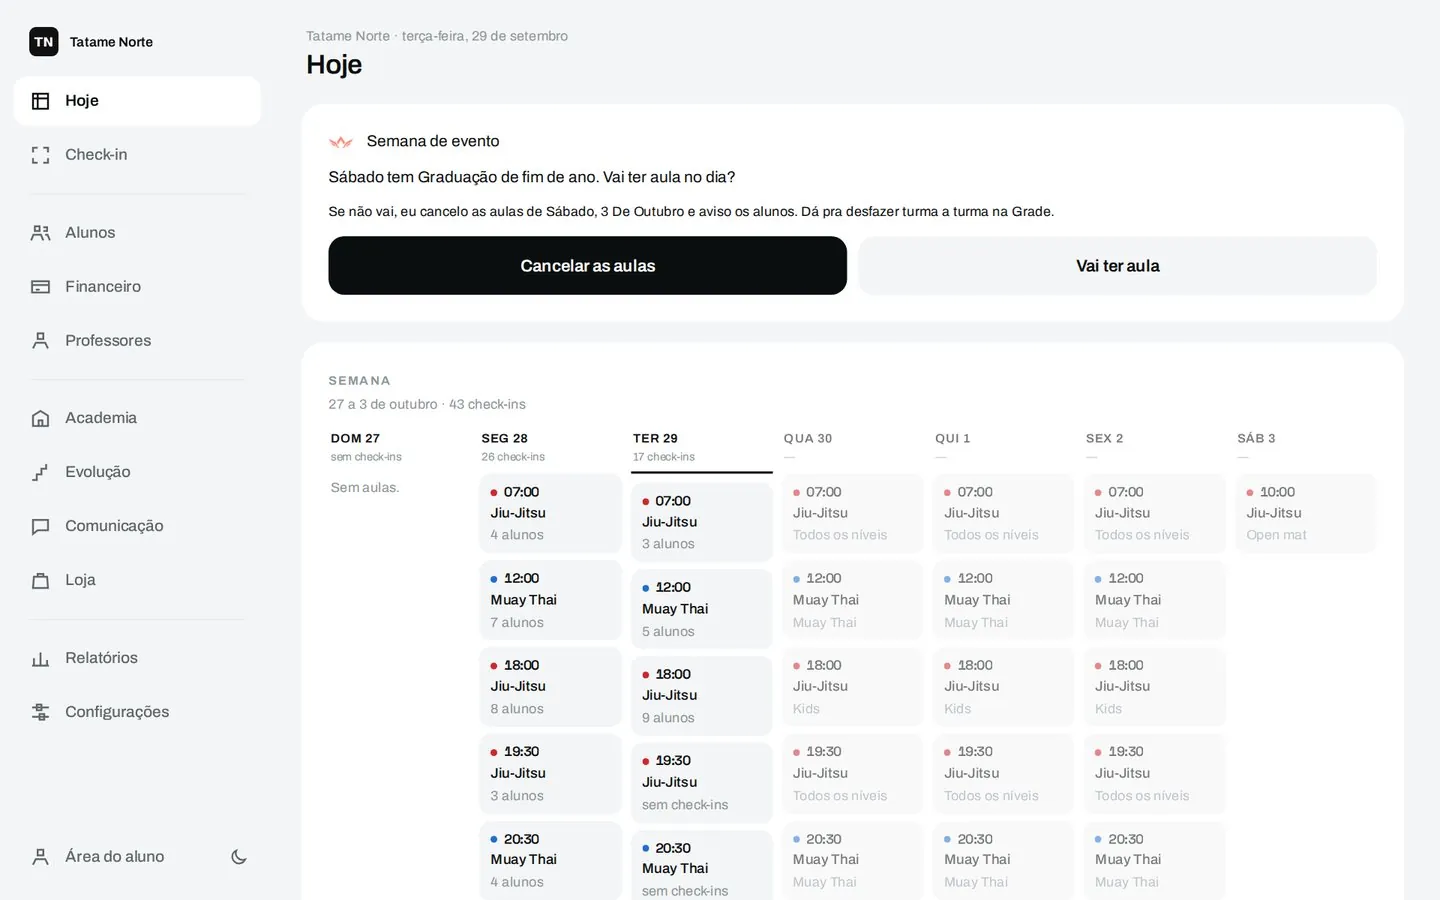
Task: Open Tuesday 07:00 Jiu-Jitsu class with 3 alunos
Action: click(x=701, y=522)
